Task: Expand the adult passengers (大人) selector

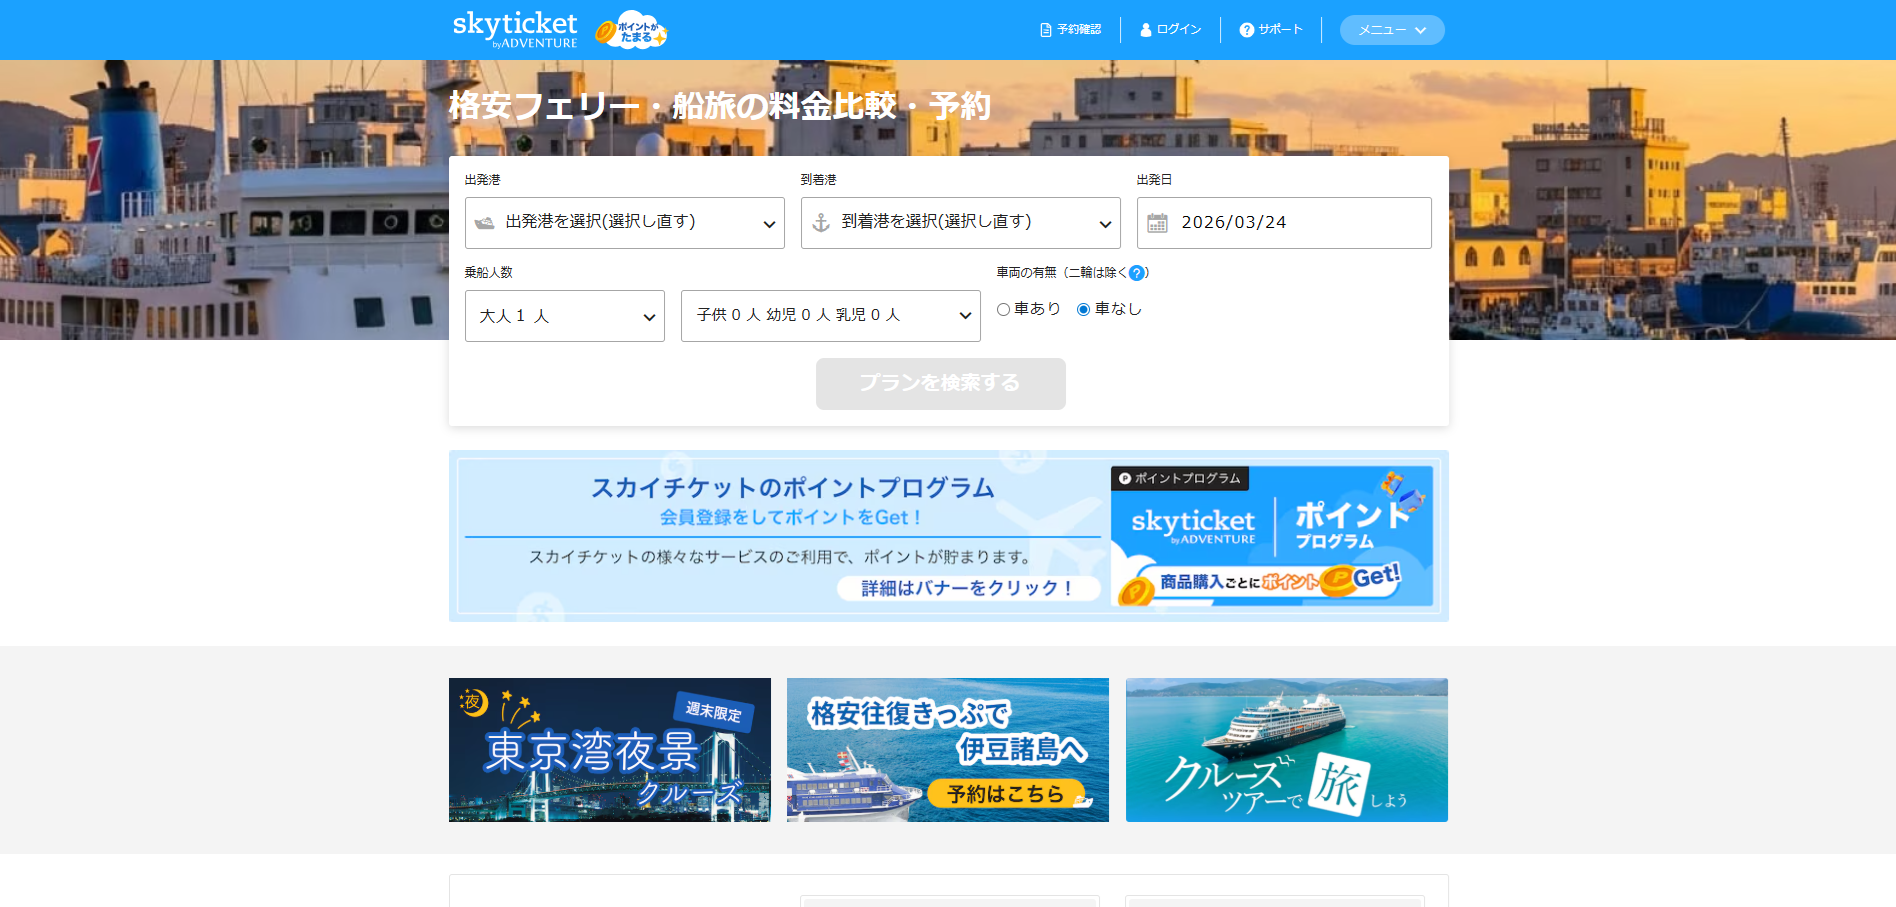Action: (x=564, y=316)
